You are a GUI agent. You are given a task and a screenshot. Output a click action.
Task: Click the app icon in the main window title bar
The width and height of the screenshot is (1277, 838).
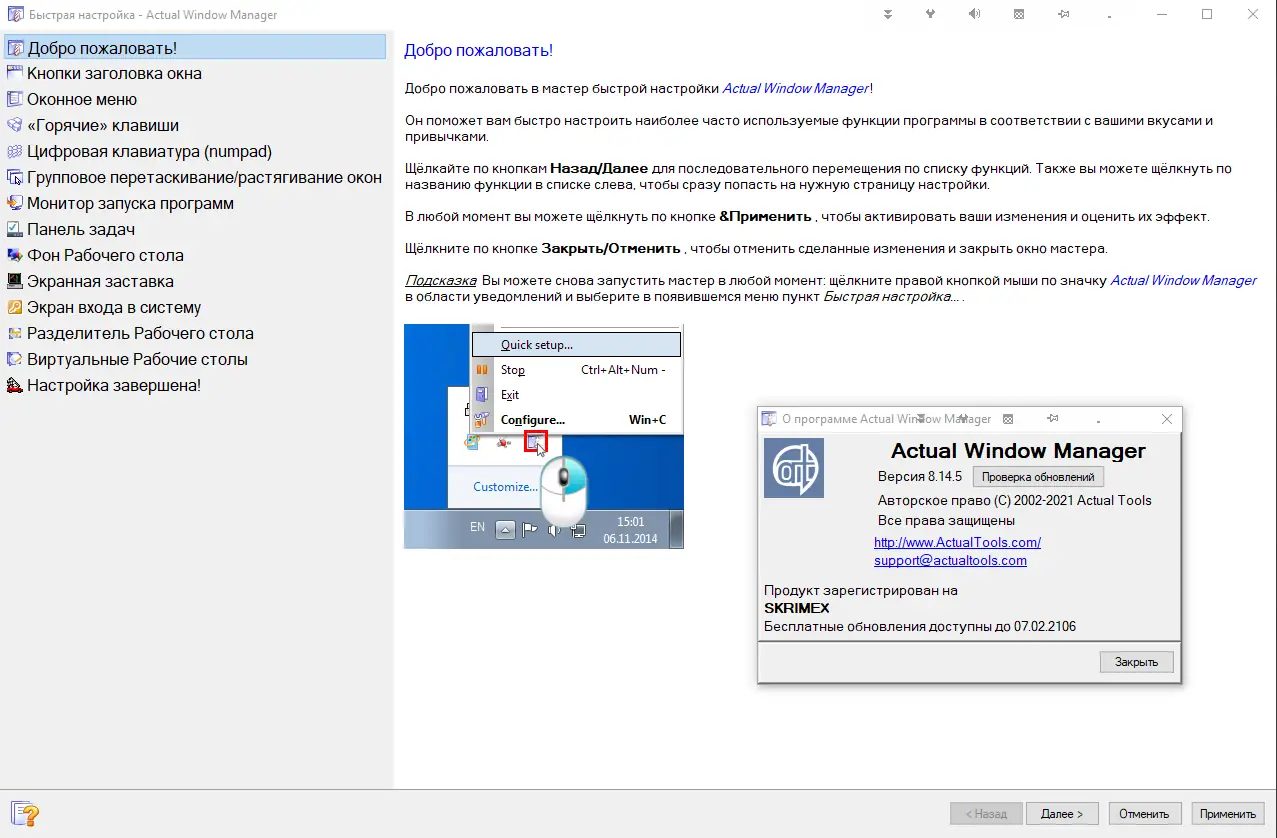point(14,15)
